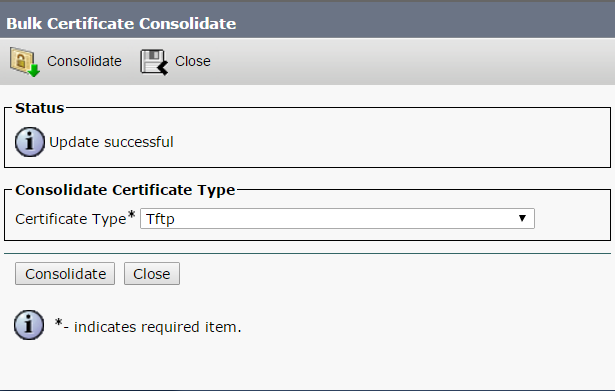Click the green arrow on Consolidate icon
The image size is (615, 391).
coord(34,71)
